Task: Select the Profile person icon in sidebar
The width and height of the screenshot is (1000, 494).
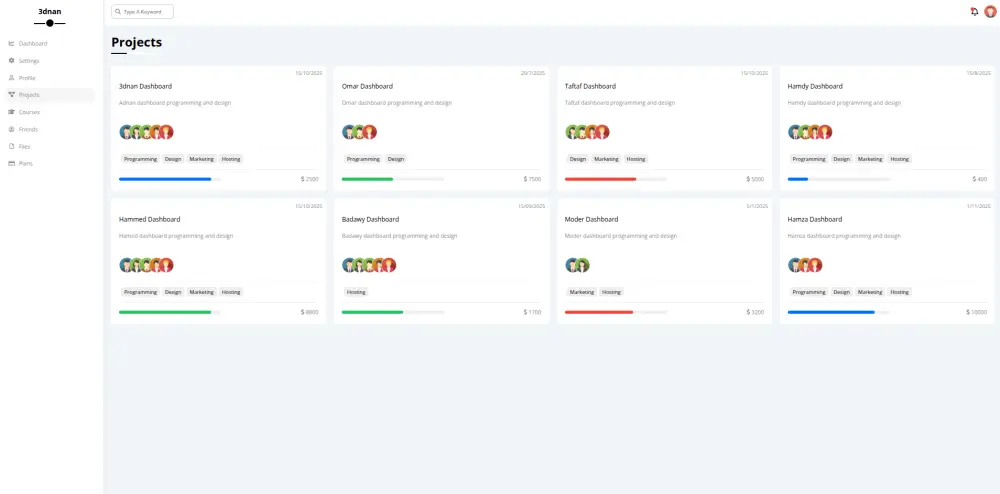Action: 11,78
